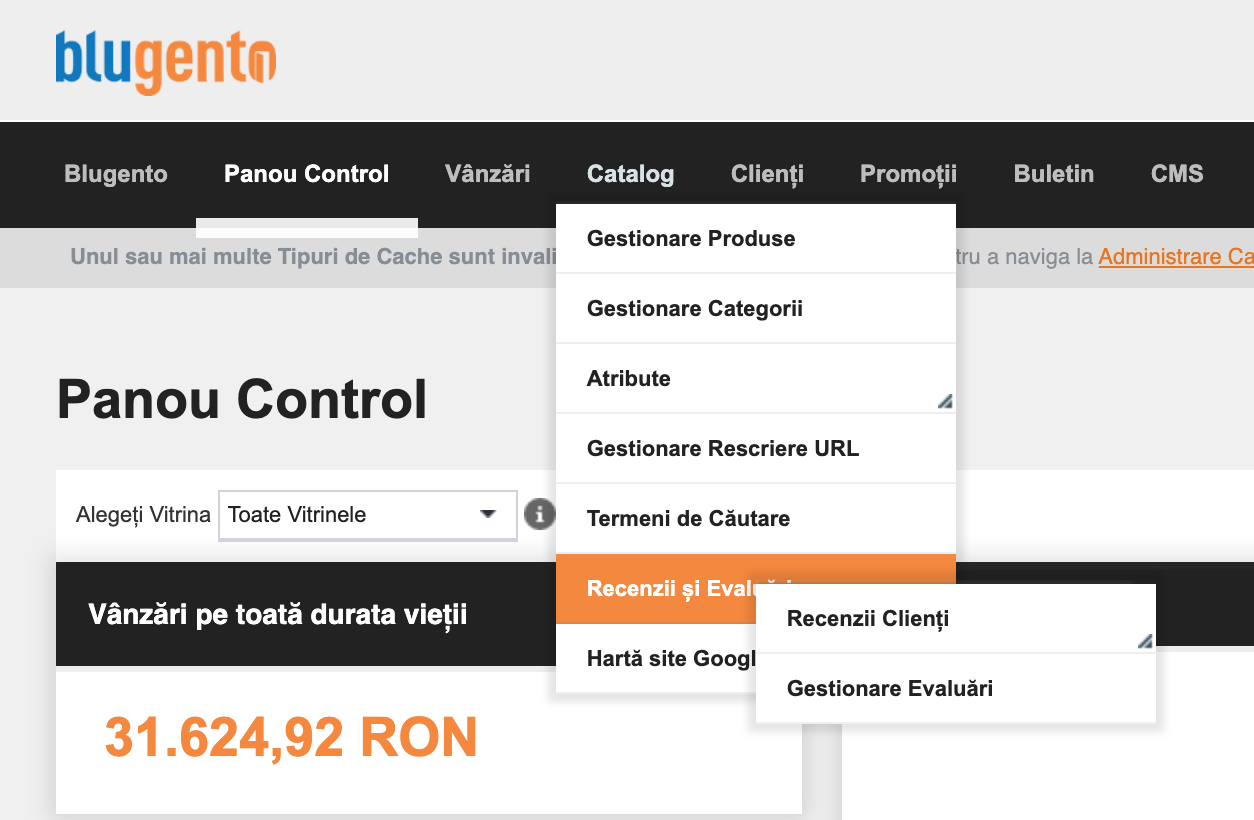Open Gestionare Evaluări submenu item
This screenshot has width=1254, height=820.
(956, 688)
